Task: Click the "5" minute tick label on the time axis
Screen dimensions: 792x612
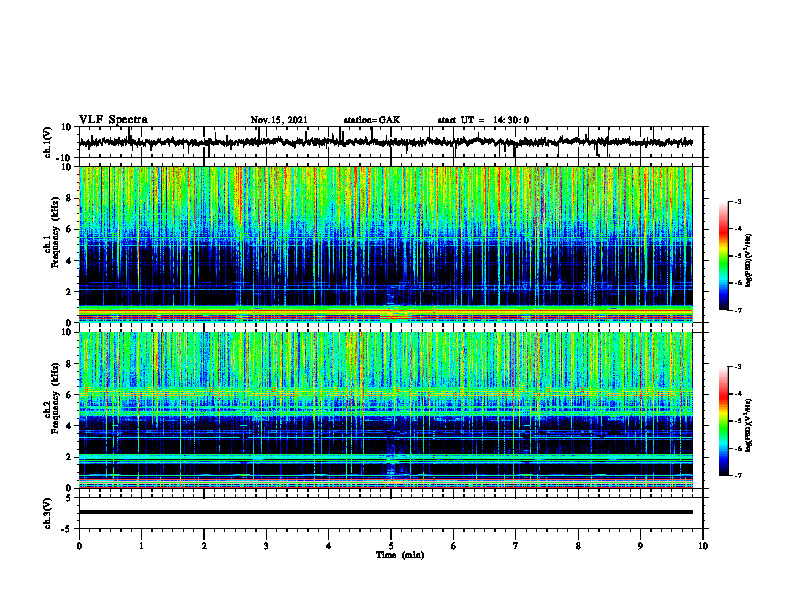Action: click(x=391, y=546)
